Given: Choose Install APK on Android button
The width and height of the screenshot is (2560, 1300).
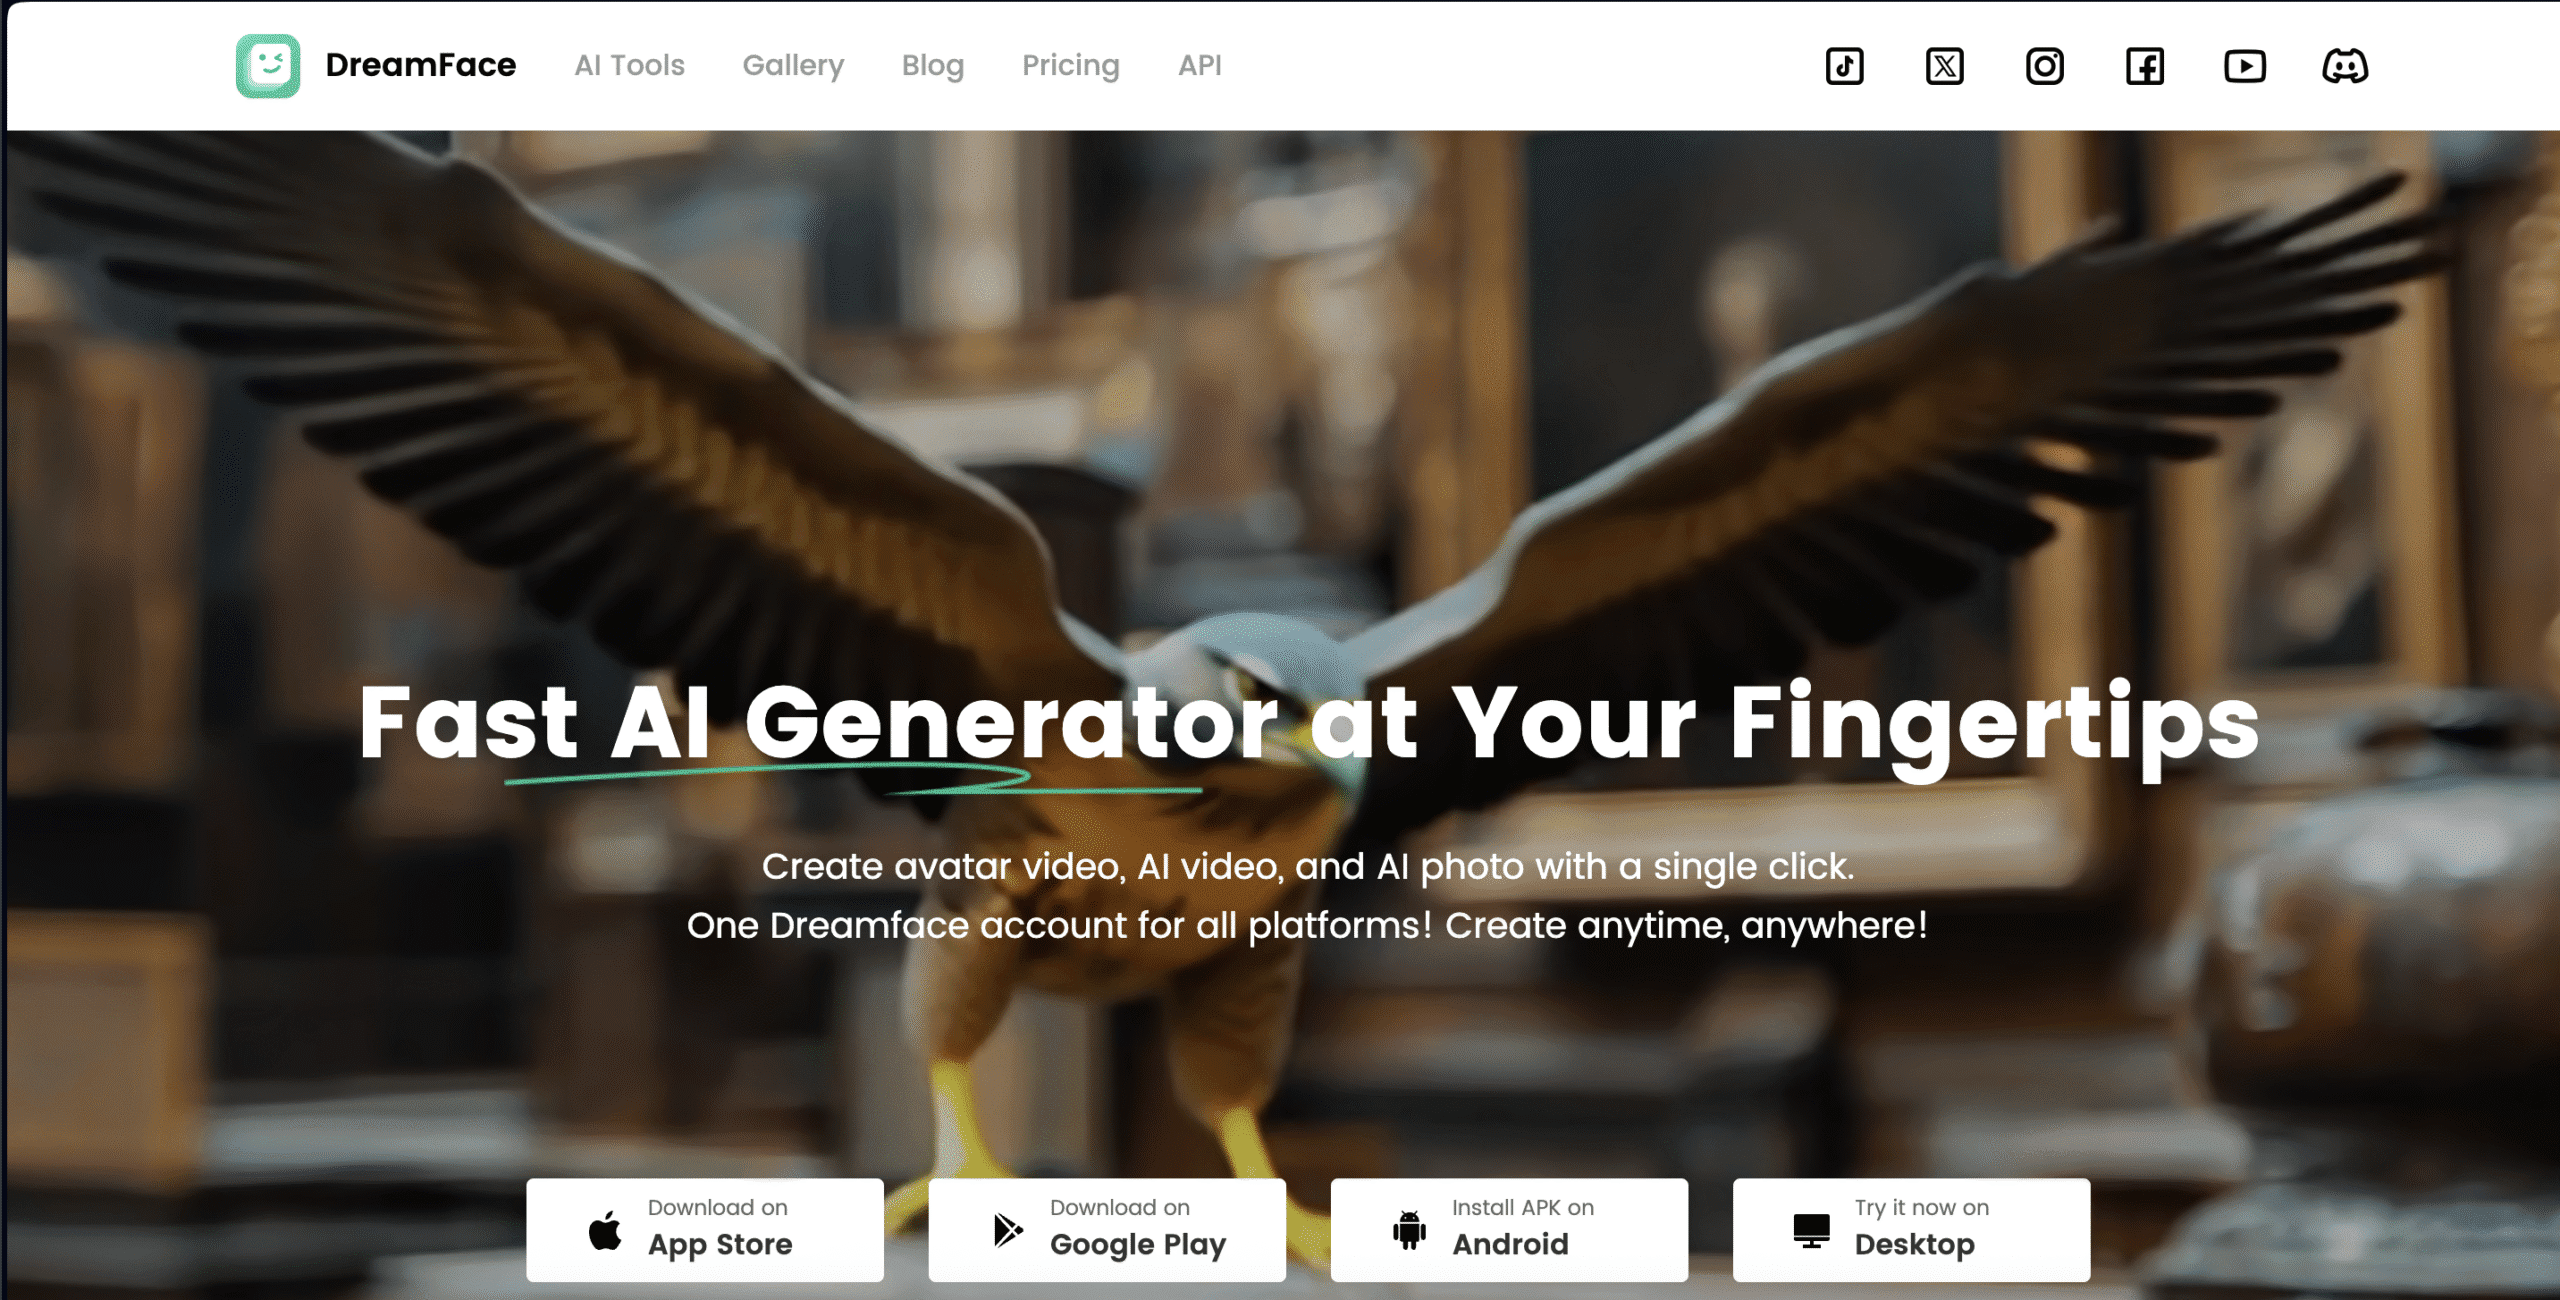Looking at the screenshot, I should pyautogui.click(x=1509, y=1230).
